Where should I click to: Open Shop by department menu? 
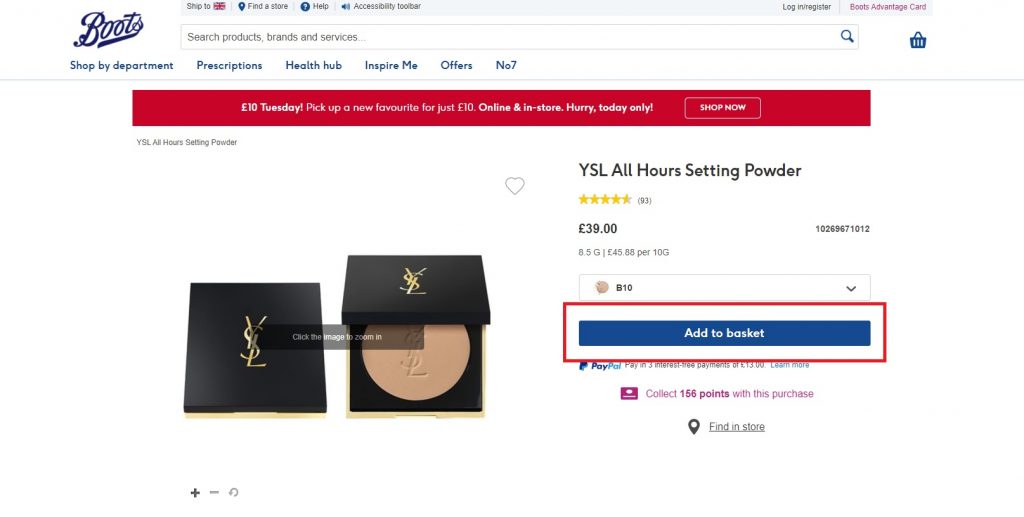121,66
